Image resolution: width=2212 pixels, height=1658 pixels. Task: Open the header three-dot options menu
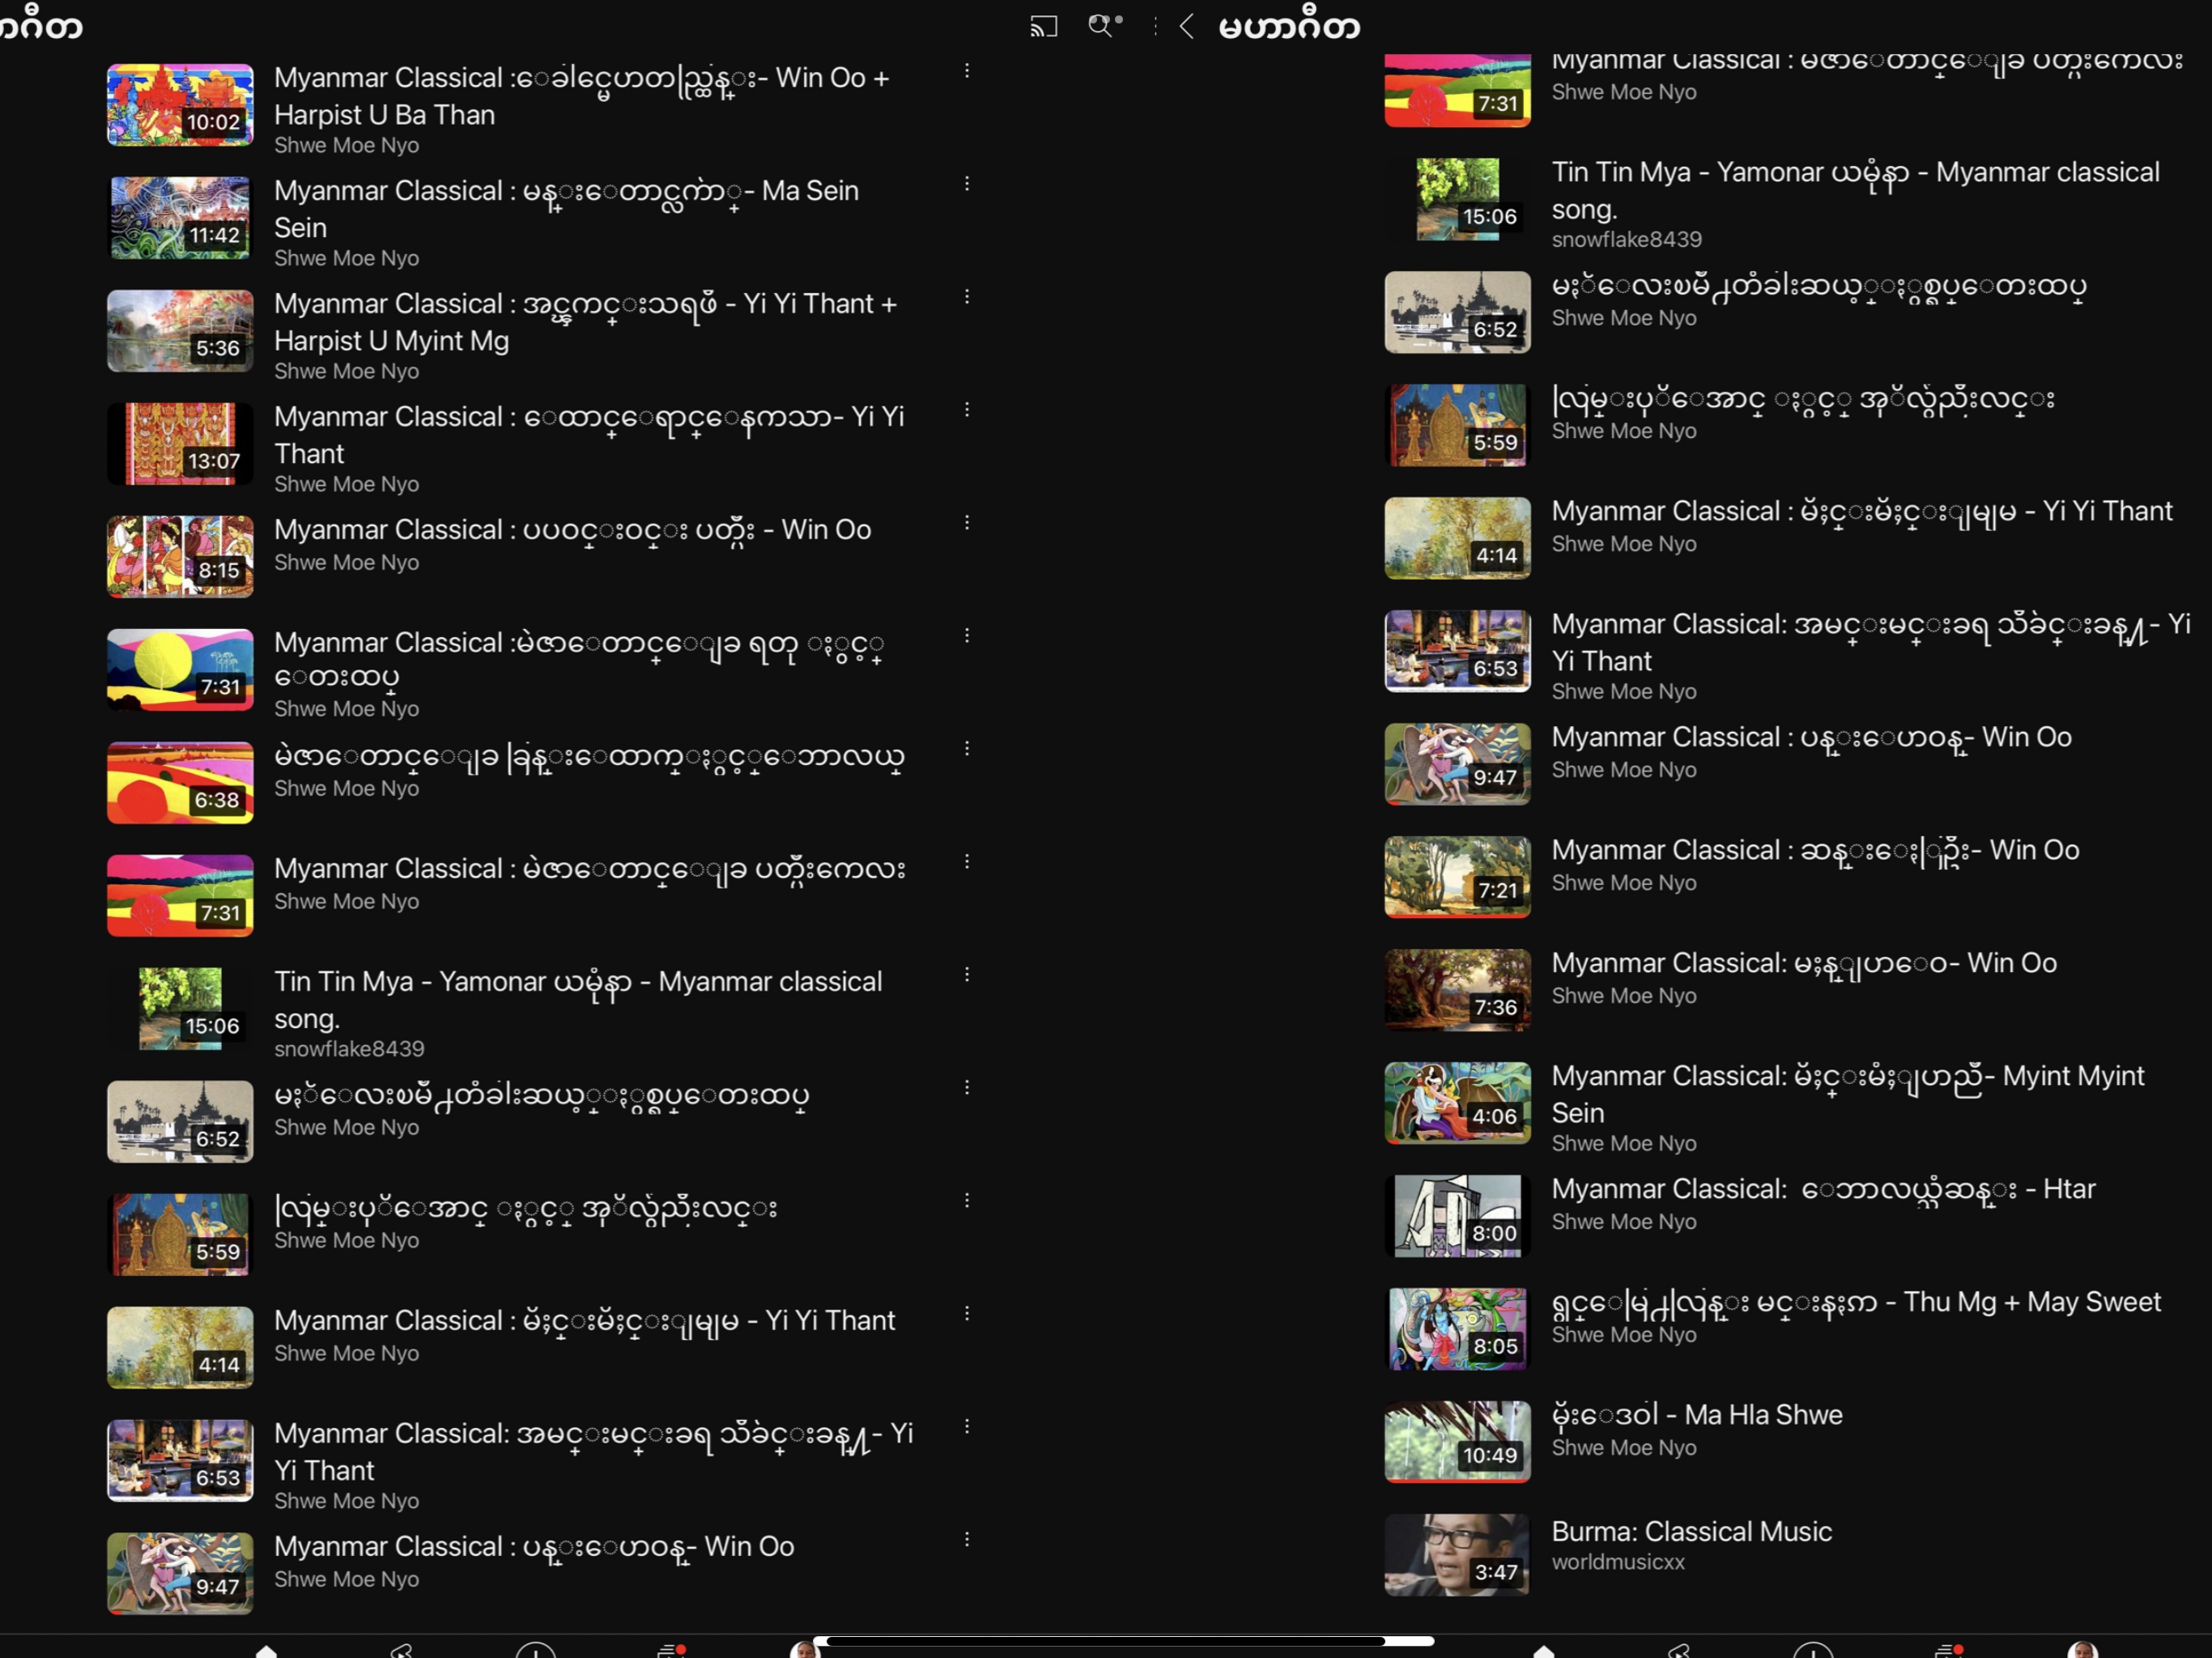point(1155,26)
